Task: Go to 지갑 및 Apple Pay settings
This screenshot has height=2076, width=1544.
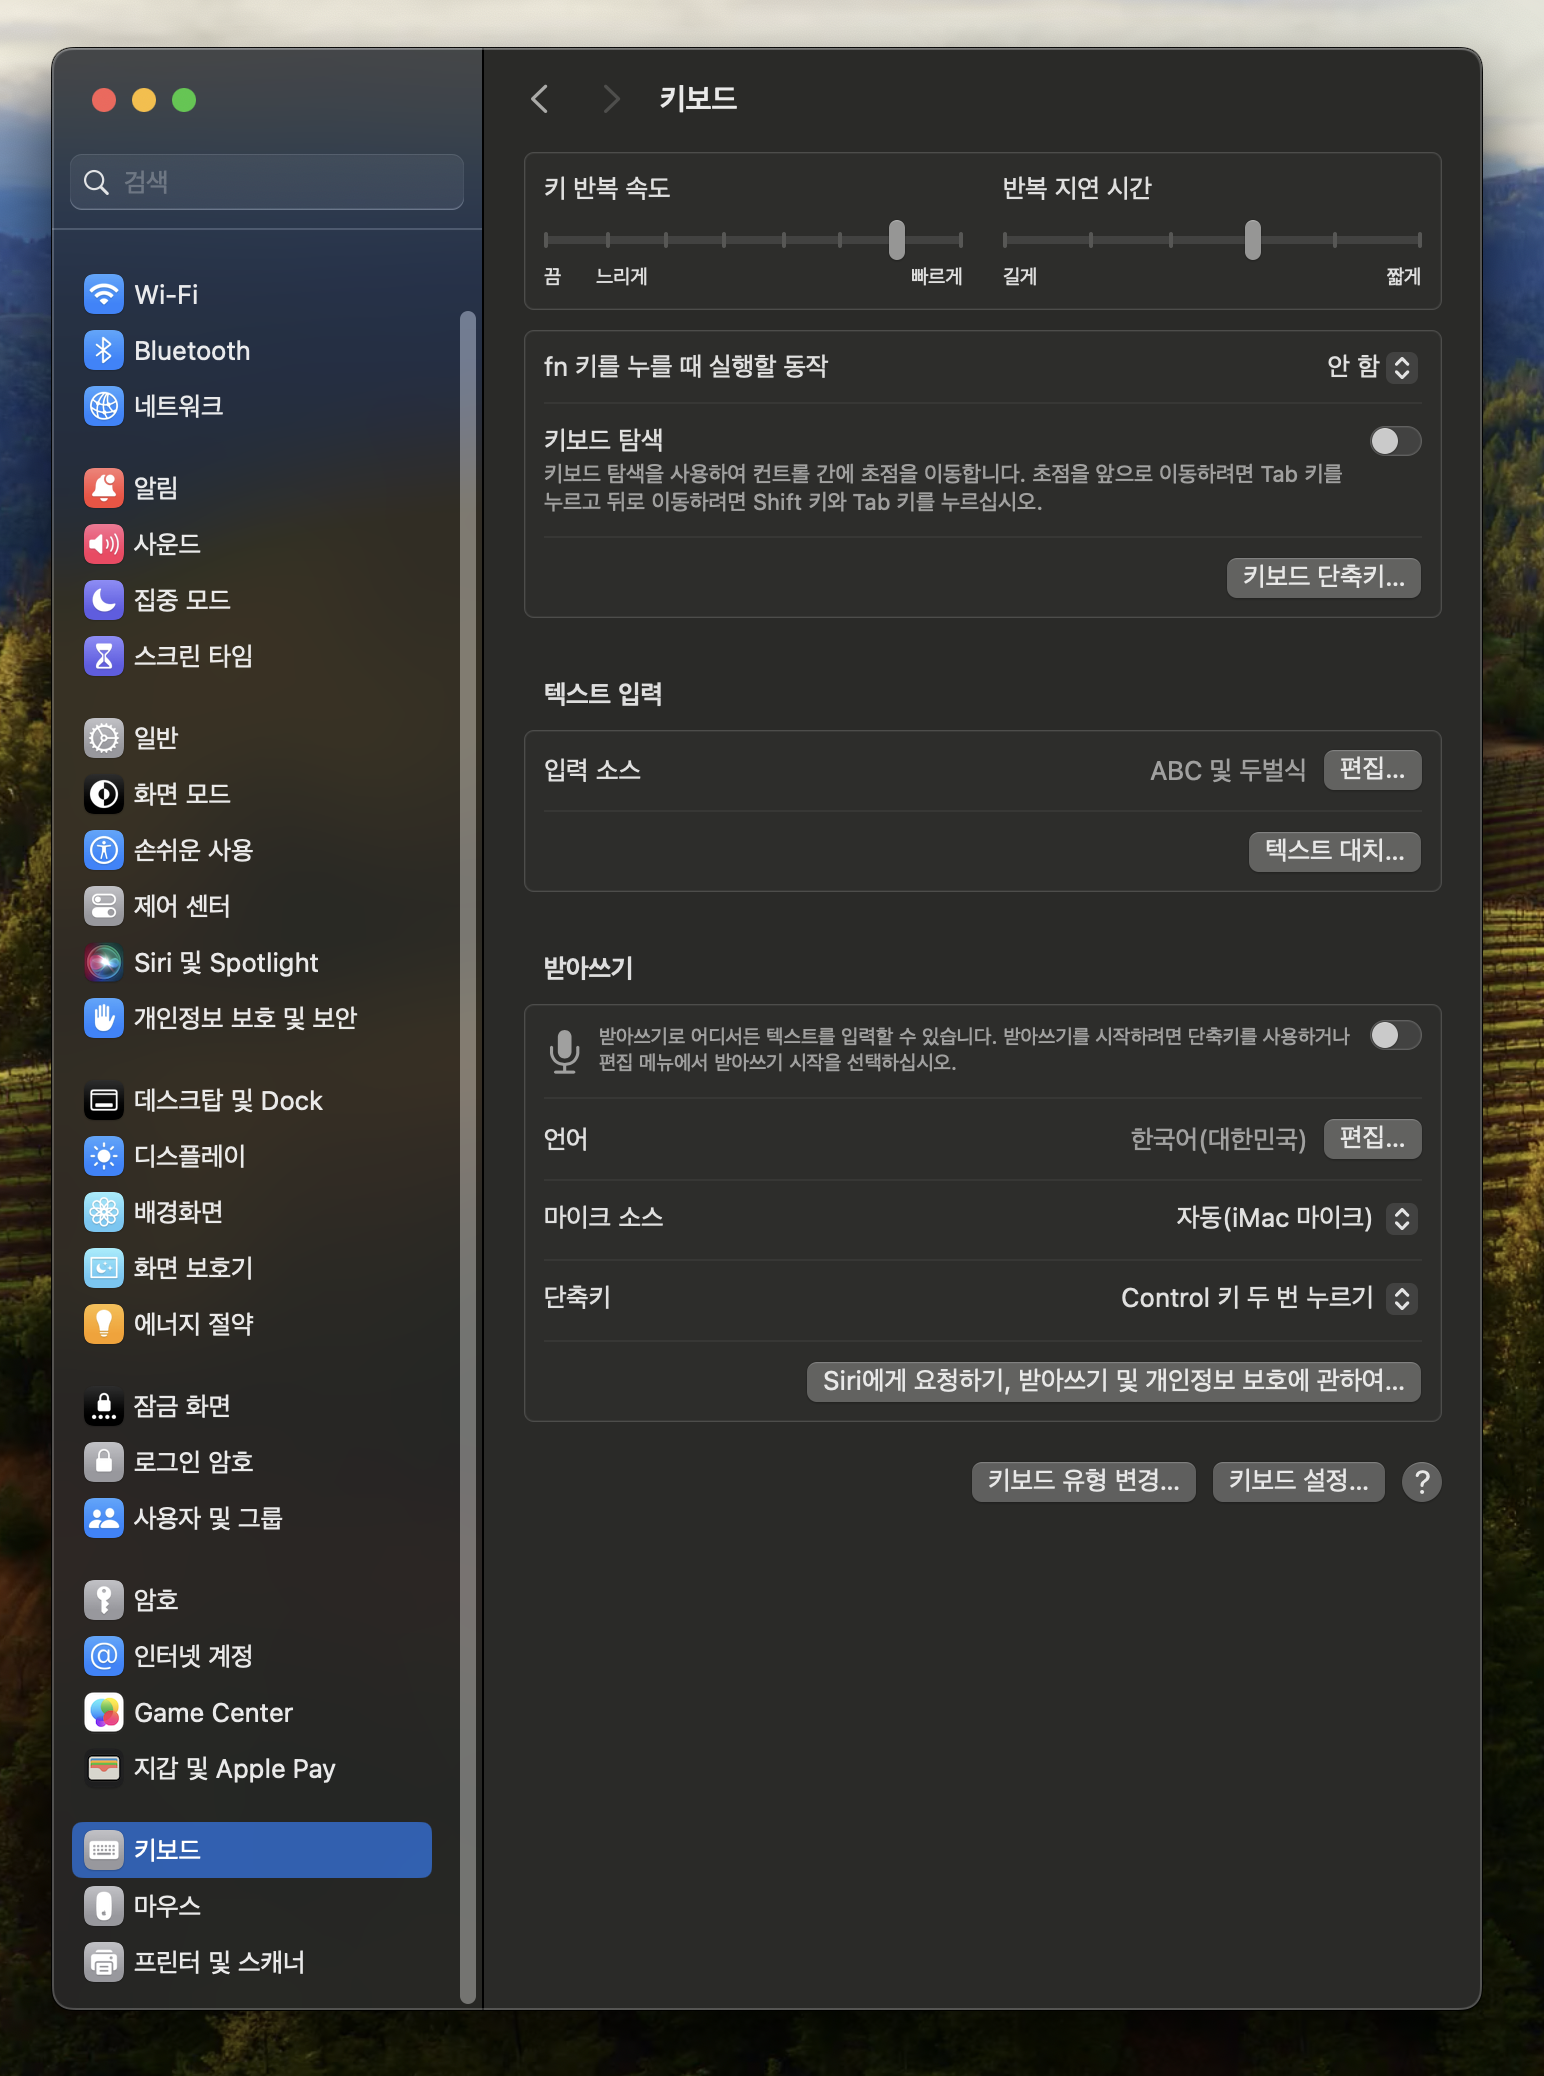Action: click(252, 1768)
